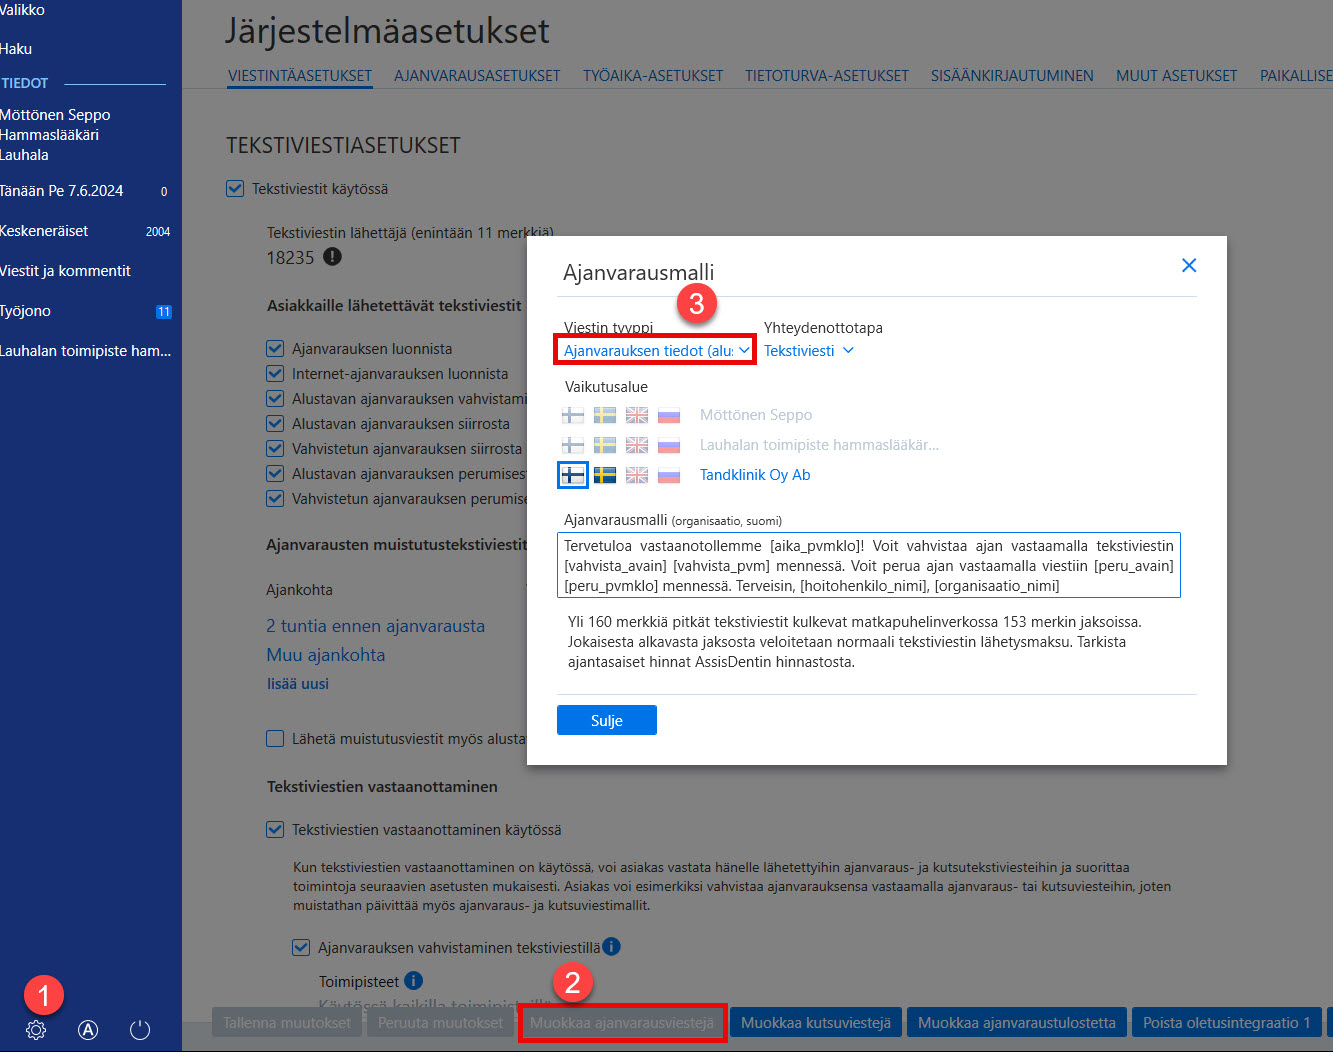Image resolution: width=1333 pixels, height=1064 pixels.
Task: Switch to MUUT ASETUKSET tab
Action: [x=1176, y=75]
